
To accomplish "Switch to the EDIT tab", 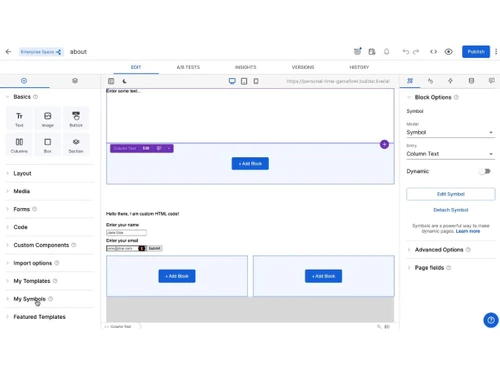I will [x=136, y=67].
